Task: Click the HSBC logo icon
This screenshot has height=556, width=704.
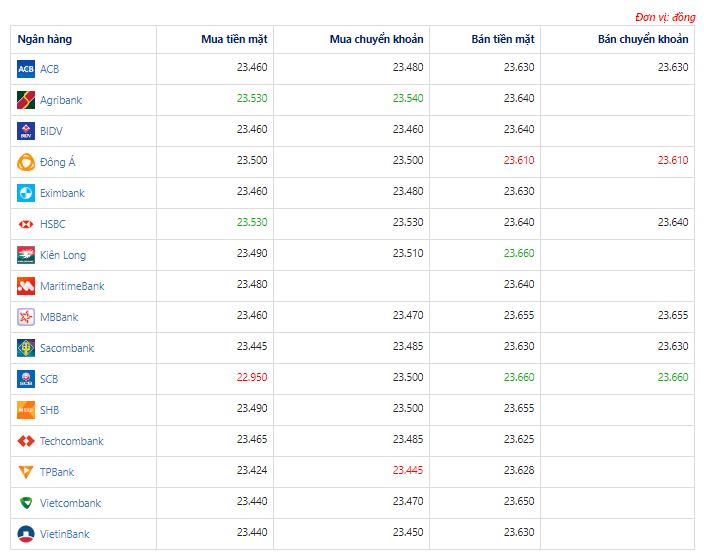Action: (26, 224)
